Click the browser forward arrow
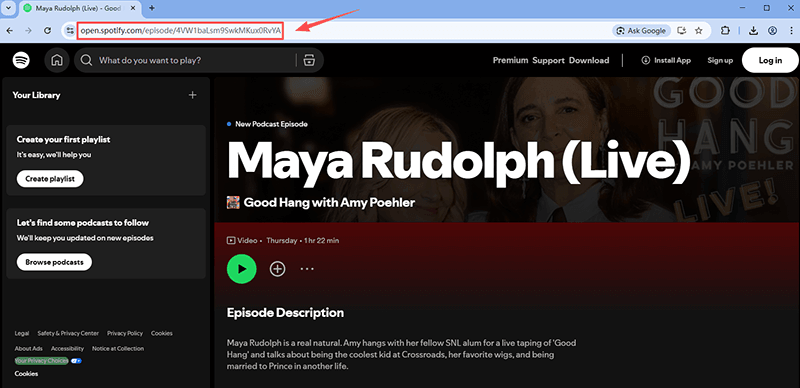Screen dimensions: 800x388 pos(28,31)
